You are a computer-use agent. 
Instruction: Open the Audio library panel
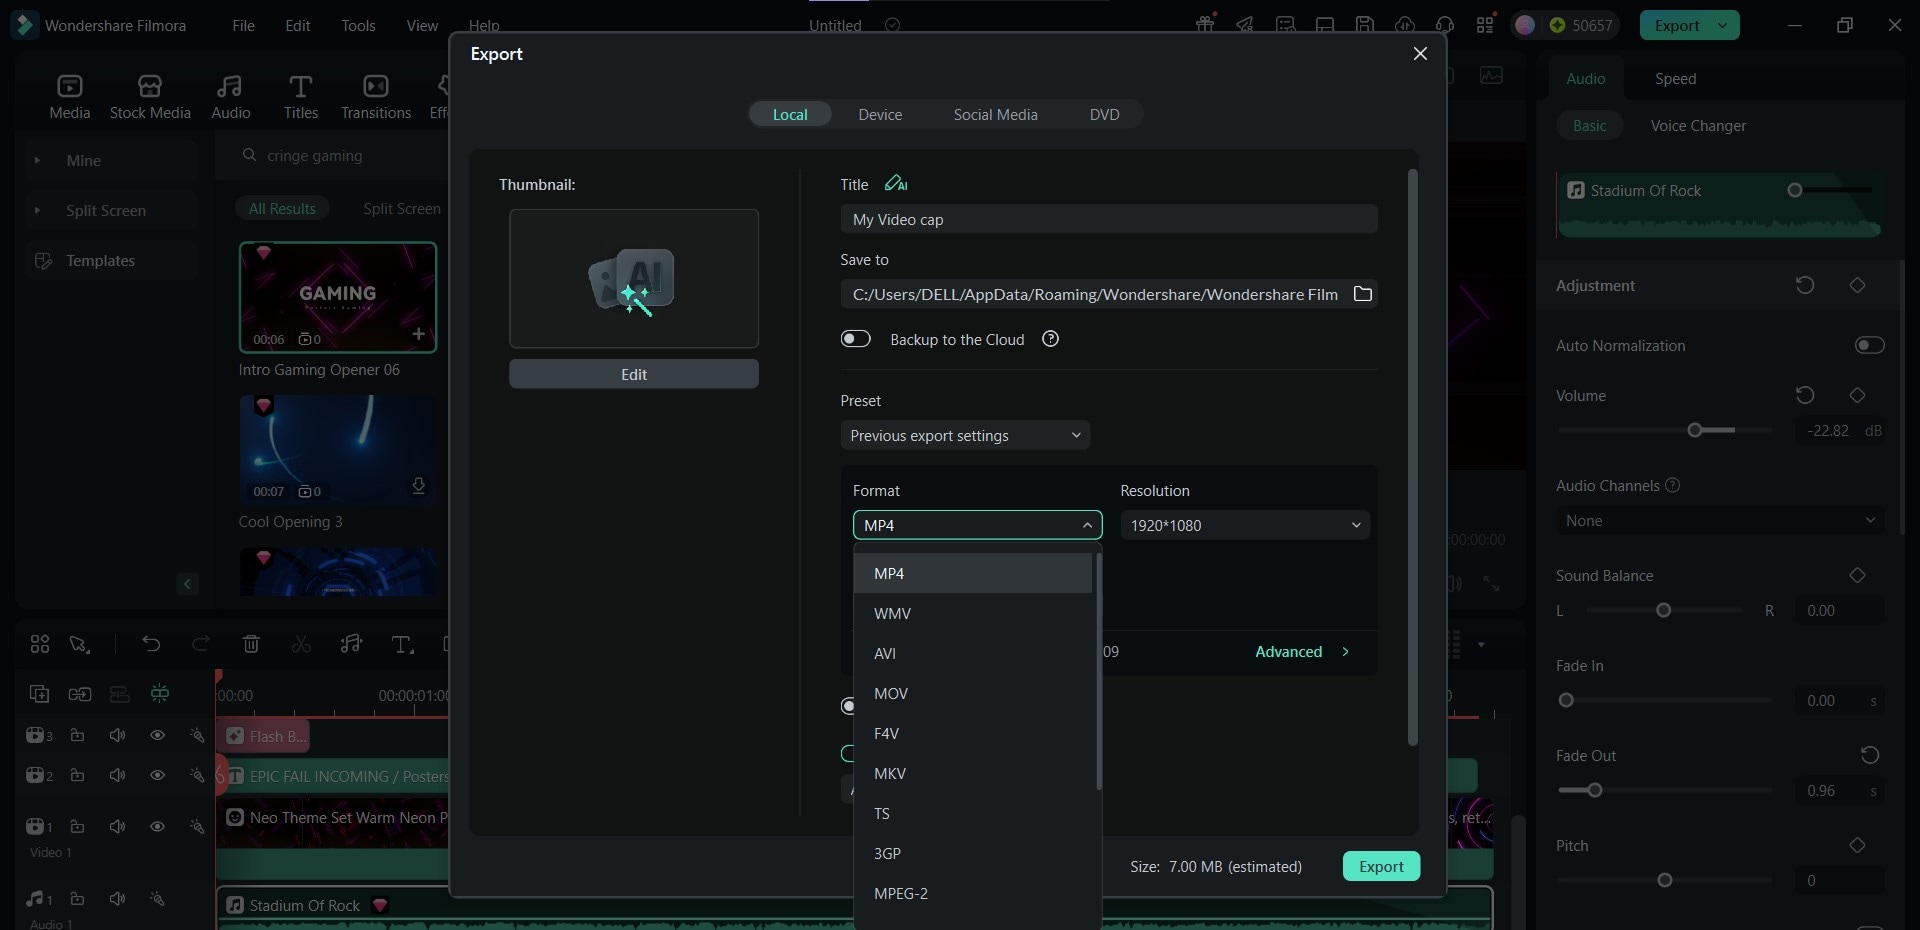click(231, 97)
